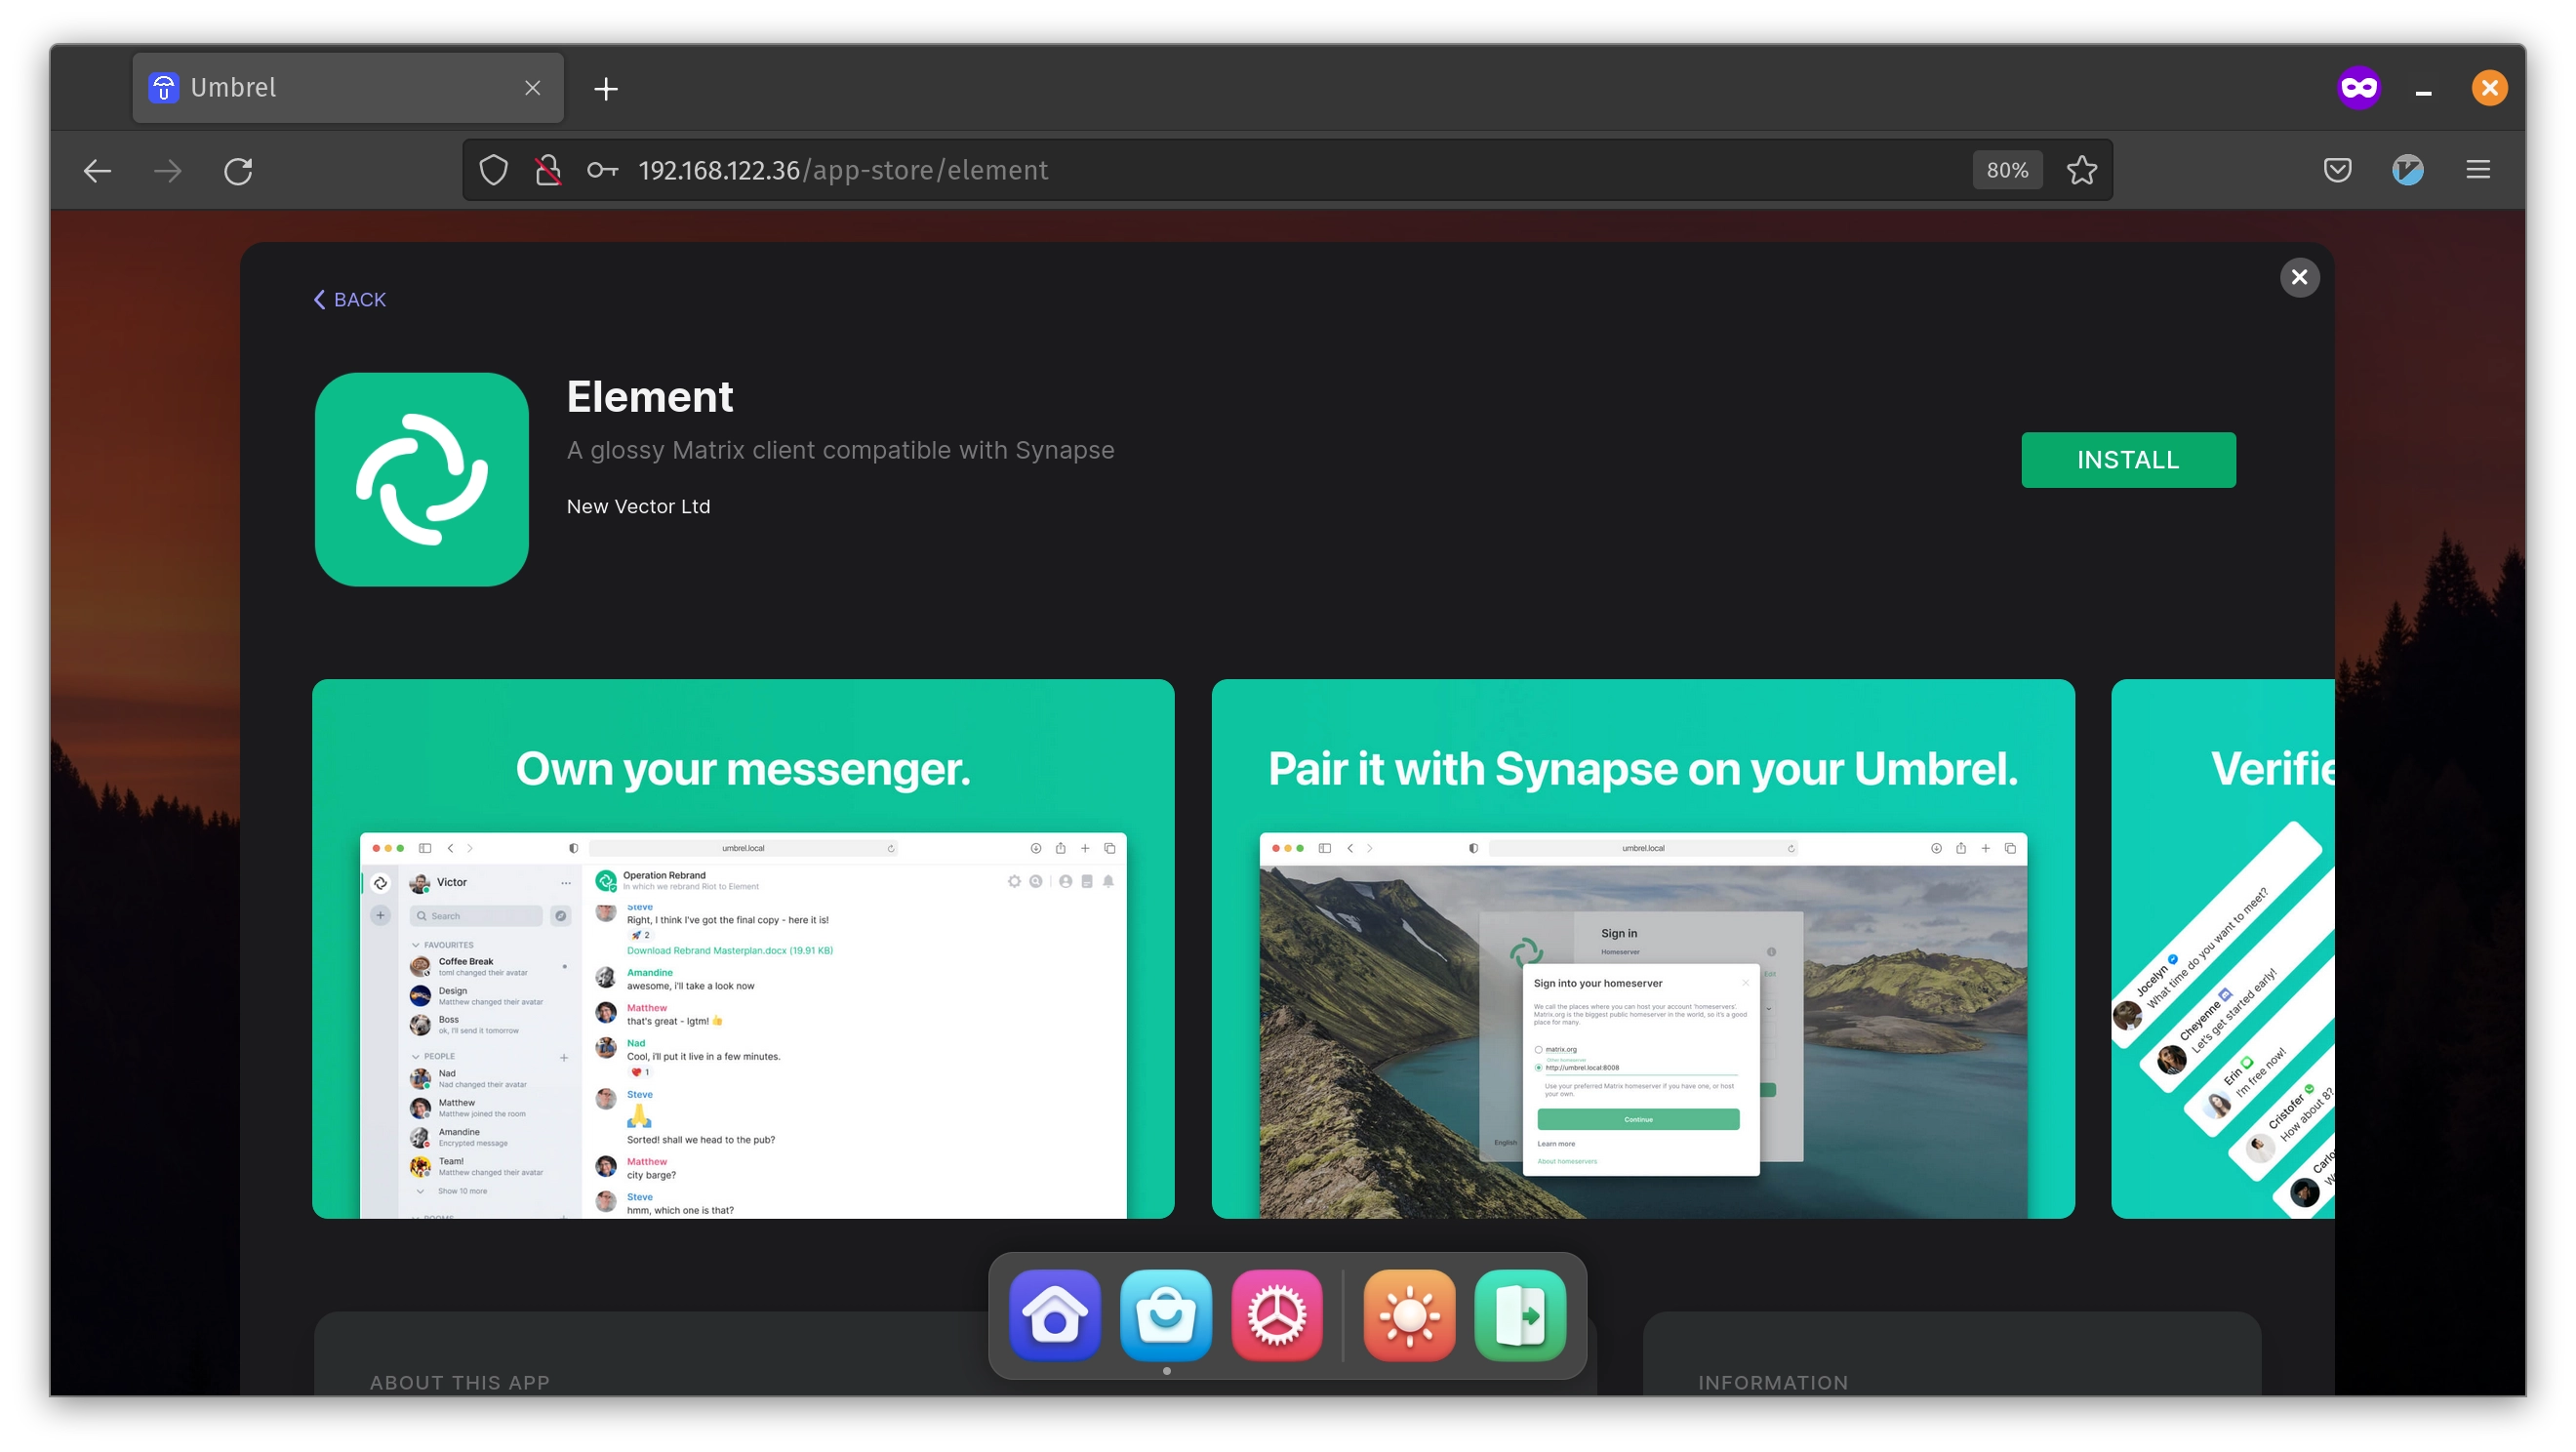Click the browser forward arrow
Viewport: 2576px width, 1452px height.
[x=168, y=171]
